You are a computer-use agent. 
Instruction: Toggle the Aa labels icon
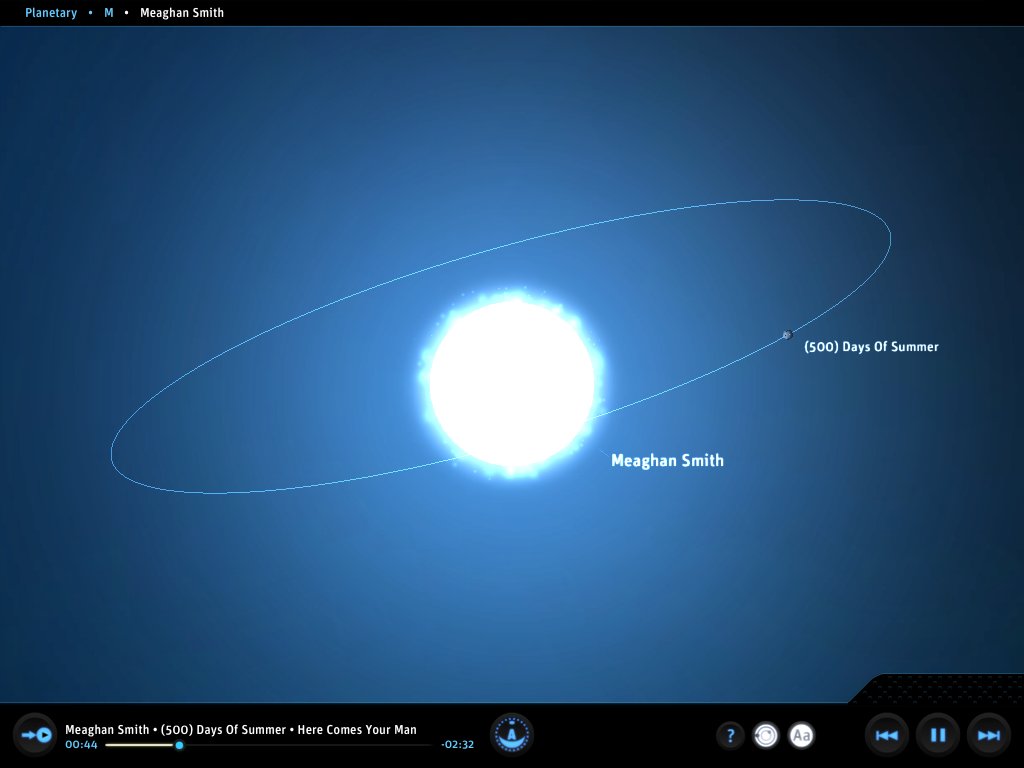[800, 735]
